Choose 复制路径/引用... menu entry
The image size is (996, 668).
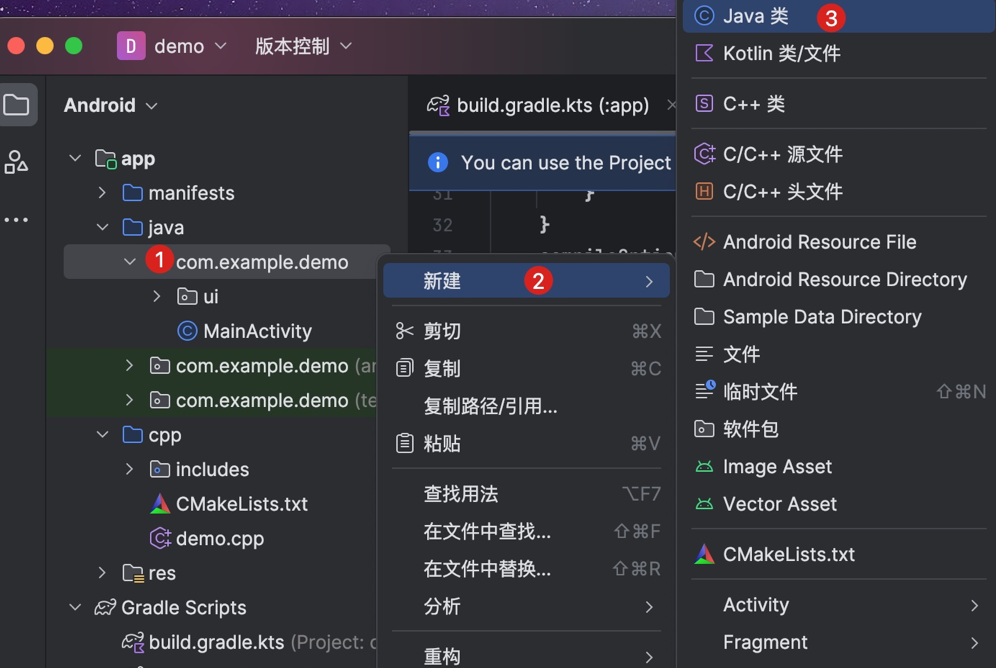526,406
